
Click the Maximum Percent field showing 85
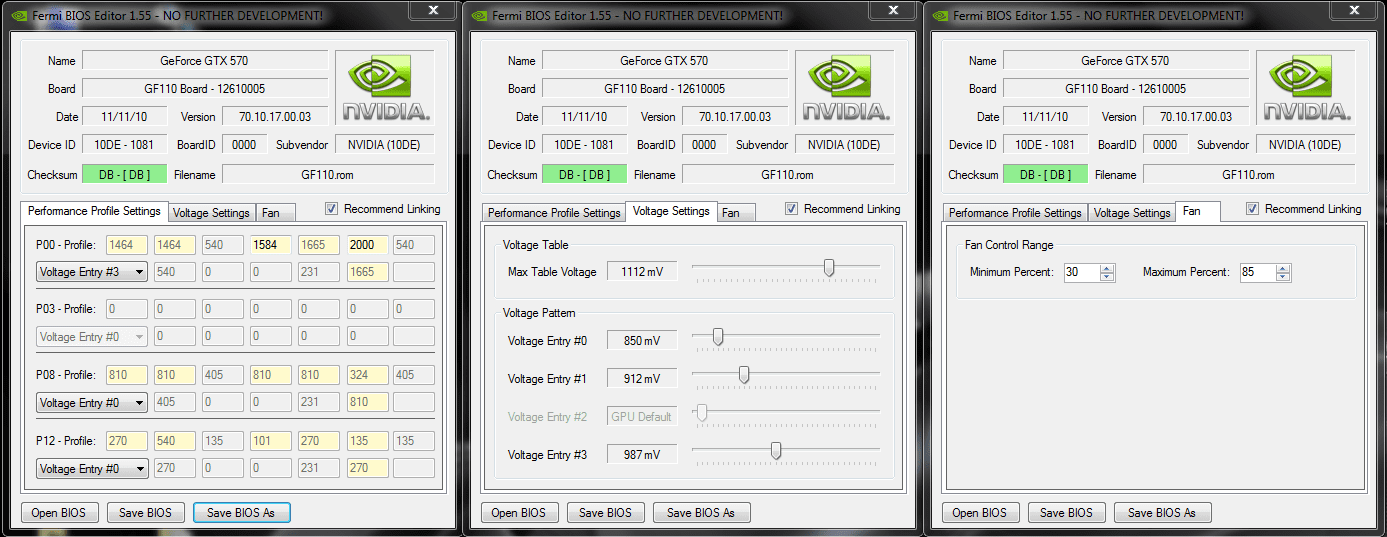pyautogui.click(x=1259, y=272)
